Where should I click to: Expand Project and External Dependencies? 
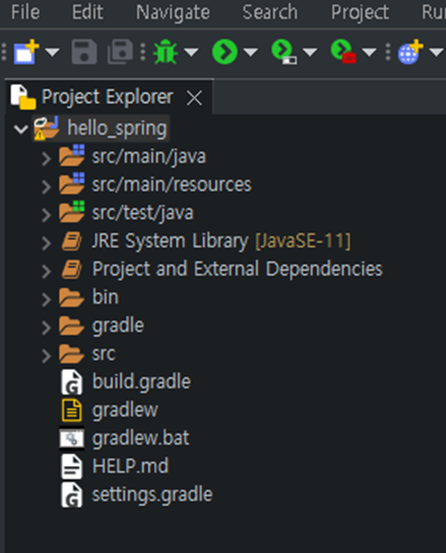pos(46,271)
